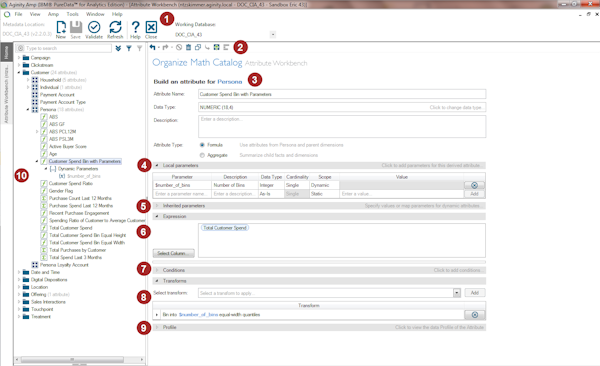Click the Refresh icon
The width and height of the screenshot is (600, 366).
pyautogui.click(x=115, y=28)
